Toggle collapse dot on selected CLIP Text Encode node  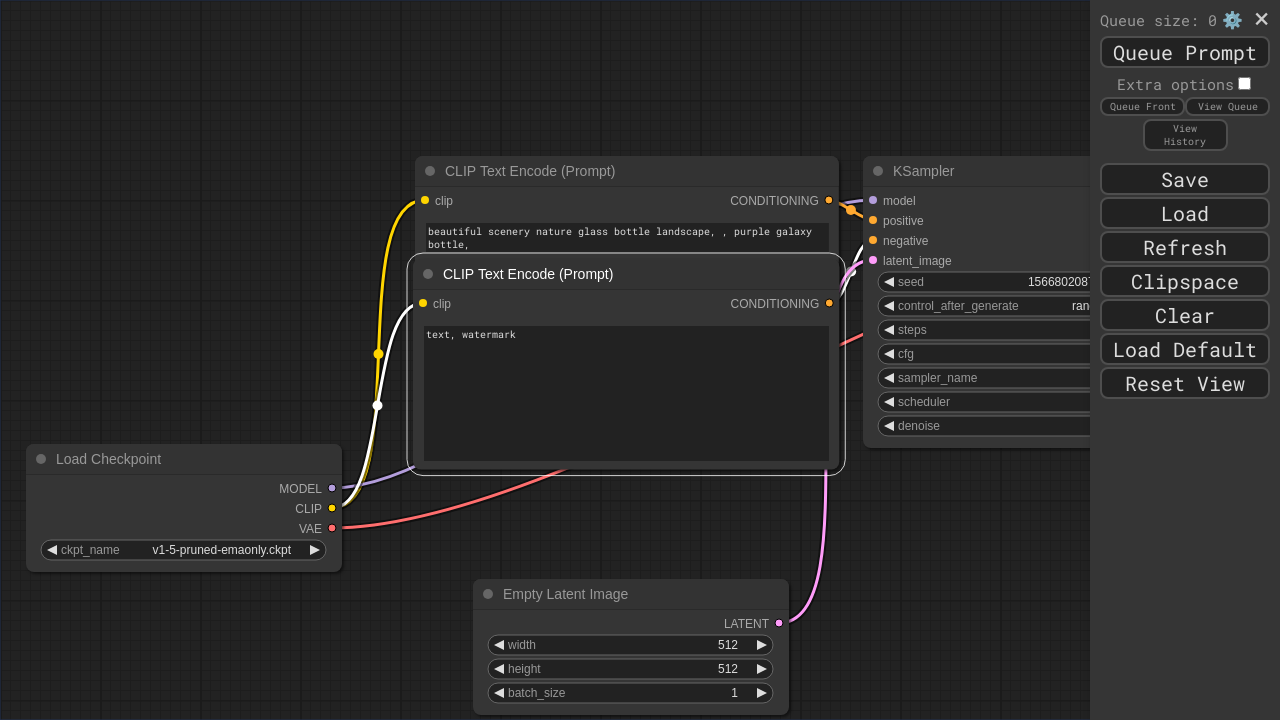coord(428,274)
